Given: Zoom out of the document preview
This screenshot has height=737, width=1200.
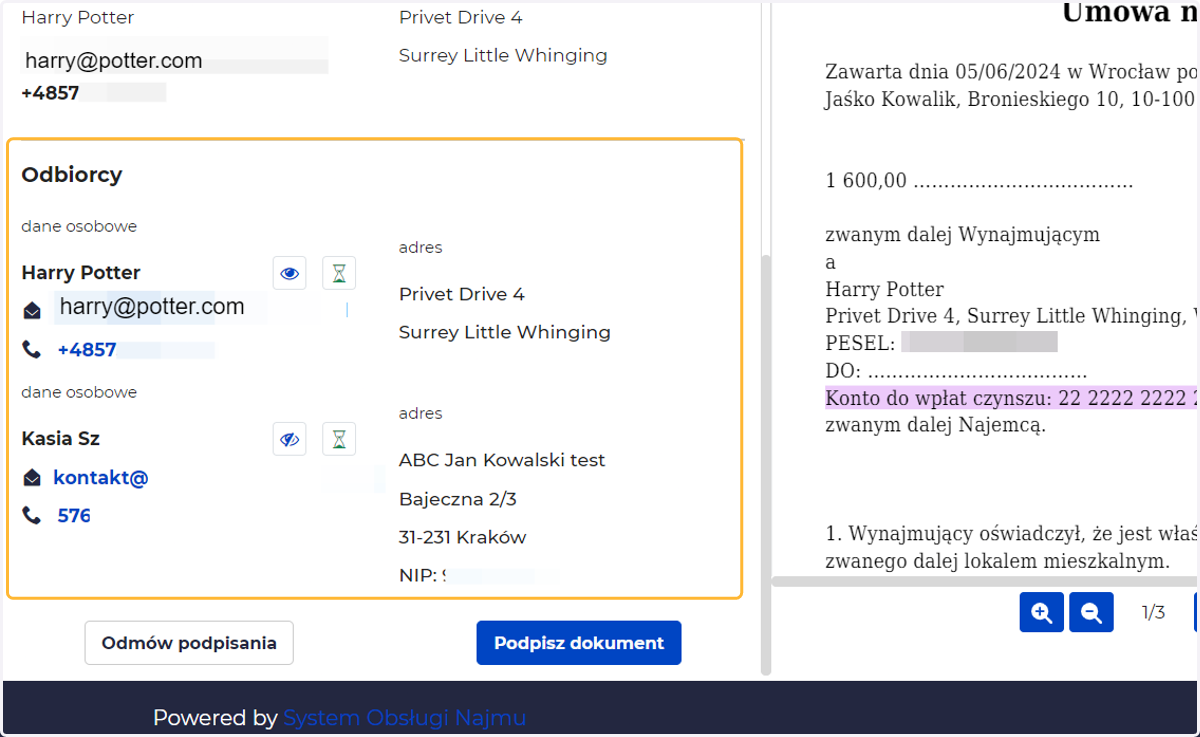Looking at the screenshot, I should click(x=1091, y=612).
